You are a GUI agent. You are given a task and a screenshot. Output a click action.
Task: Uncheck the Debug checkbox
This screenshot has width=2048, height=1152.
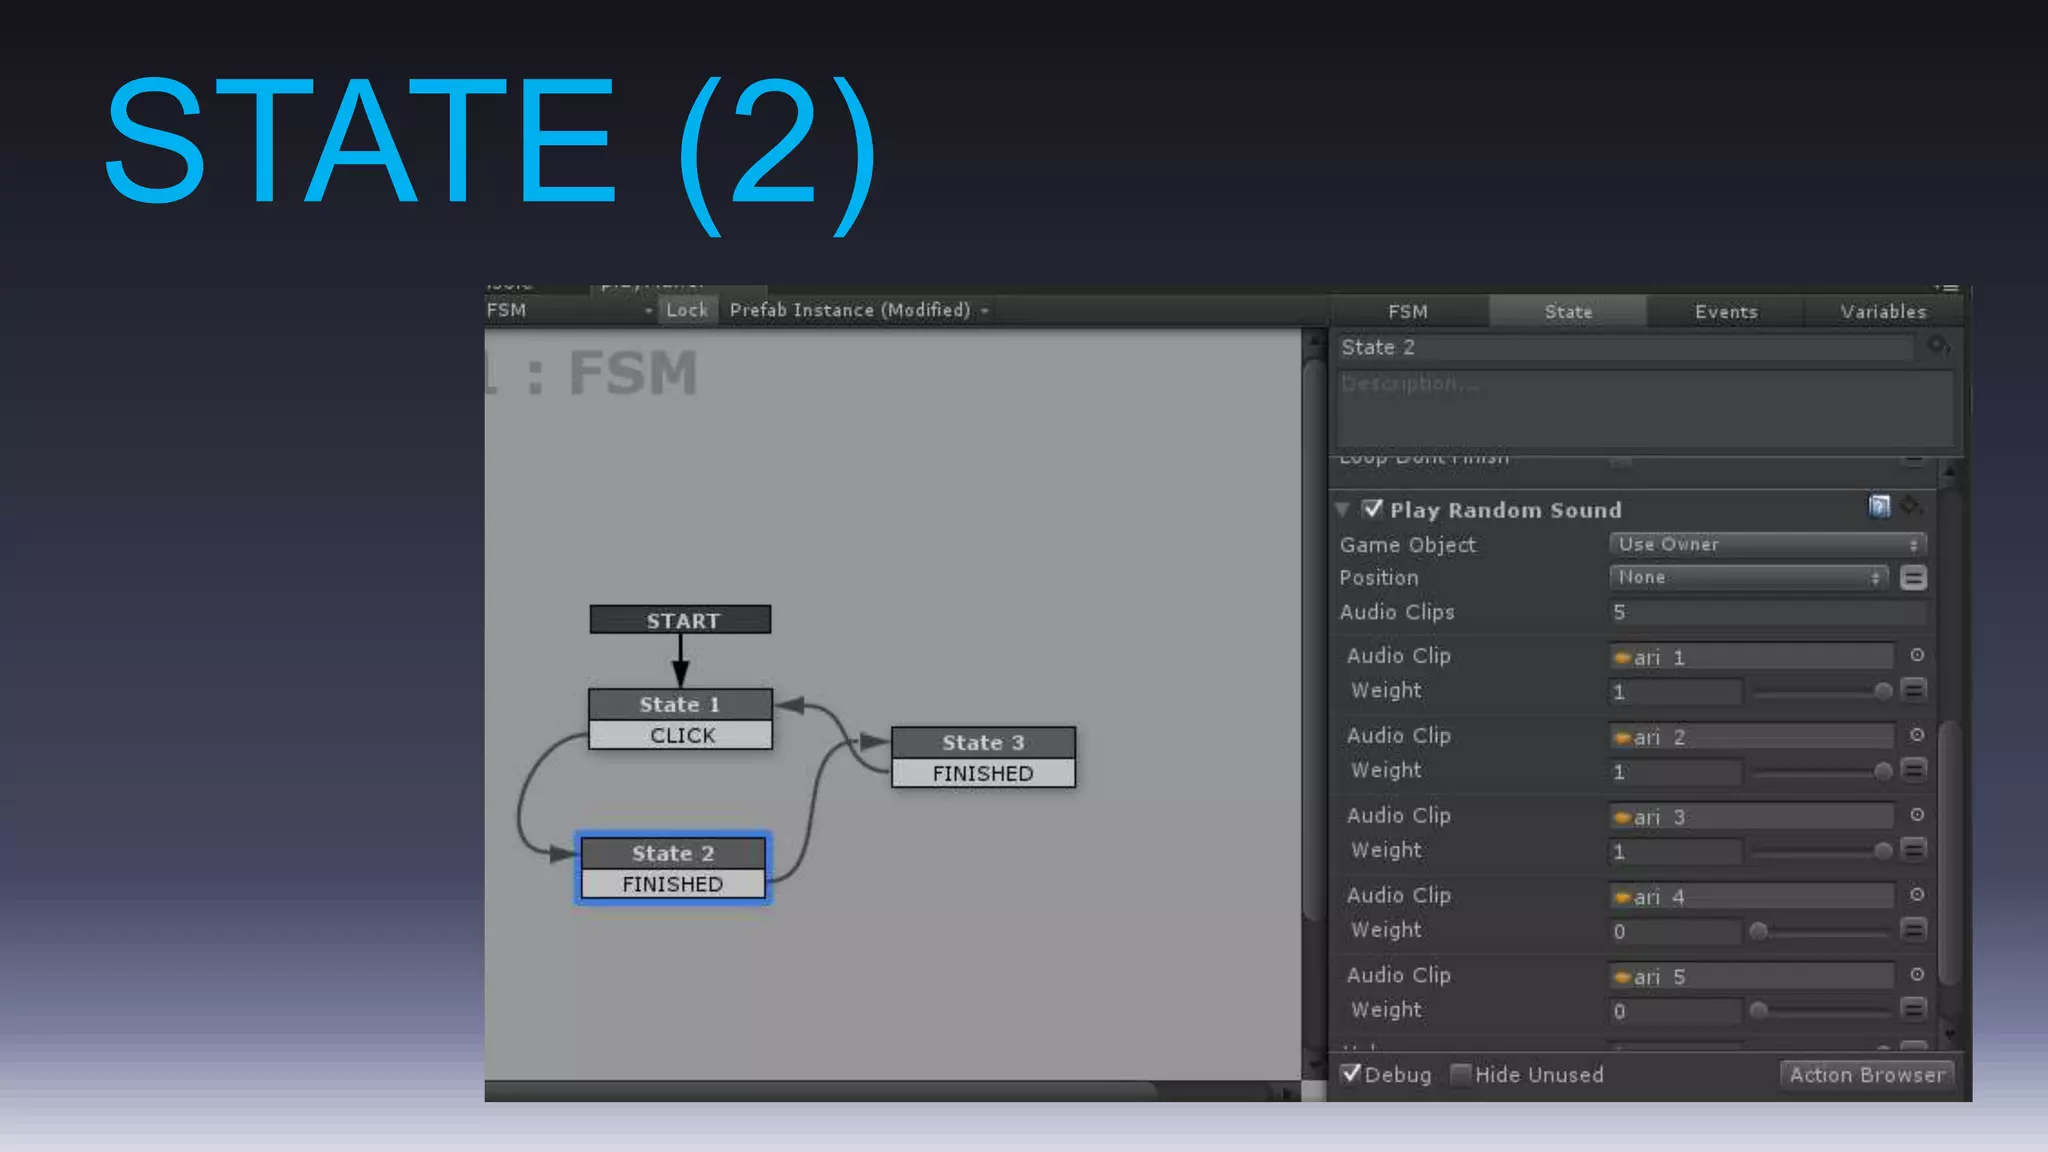[x=1351, y=1074]
